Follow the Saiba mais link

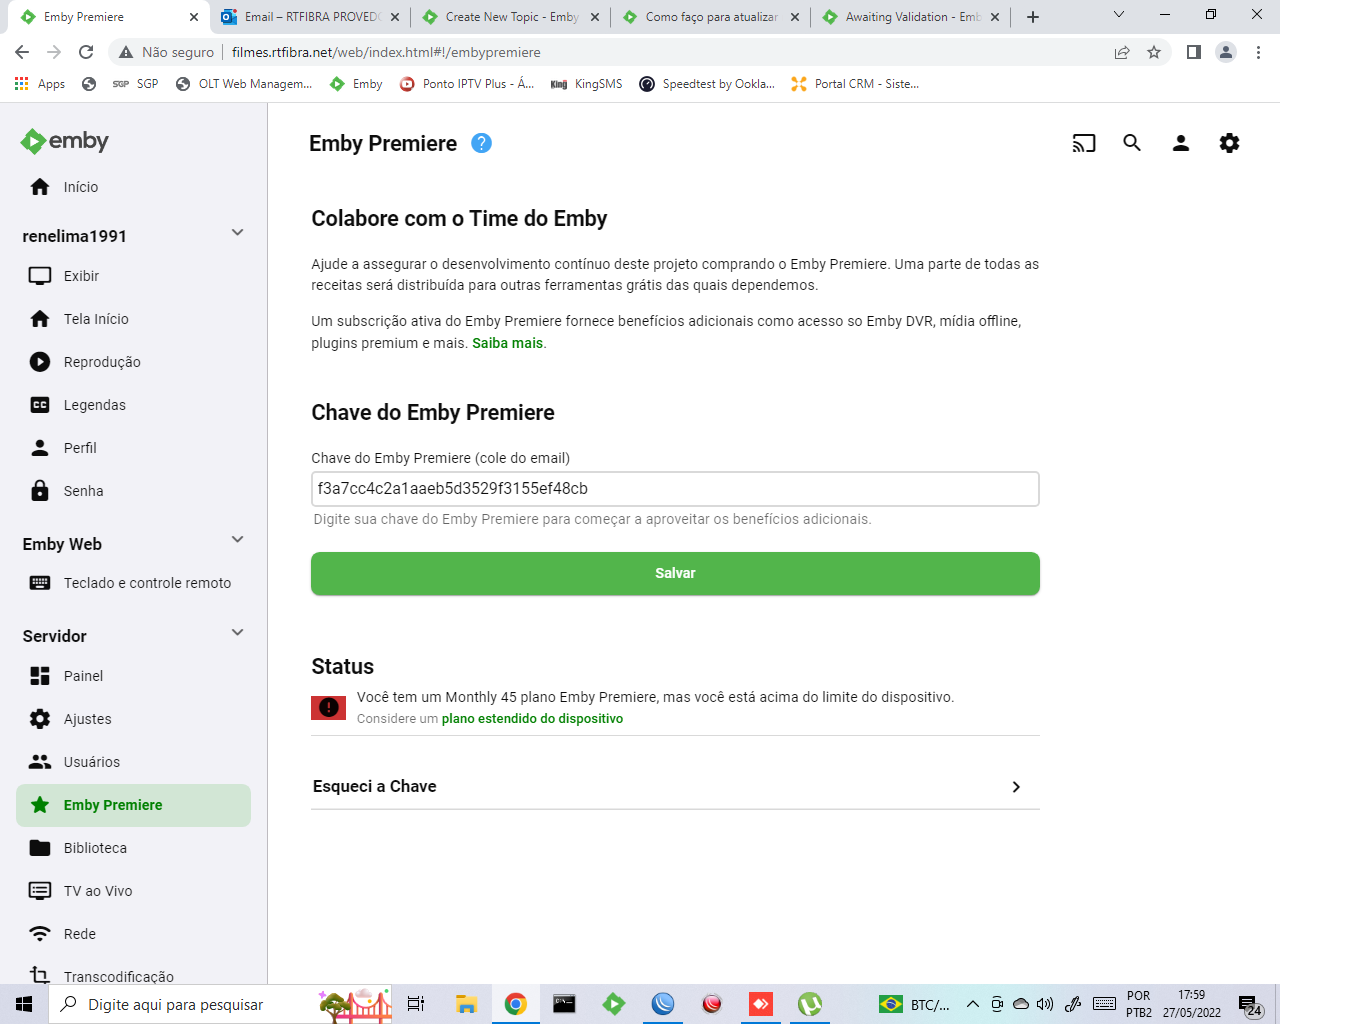click(x=508, y=343)
